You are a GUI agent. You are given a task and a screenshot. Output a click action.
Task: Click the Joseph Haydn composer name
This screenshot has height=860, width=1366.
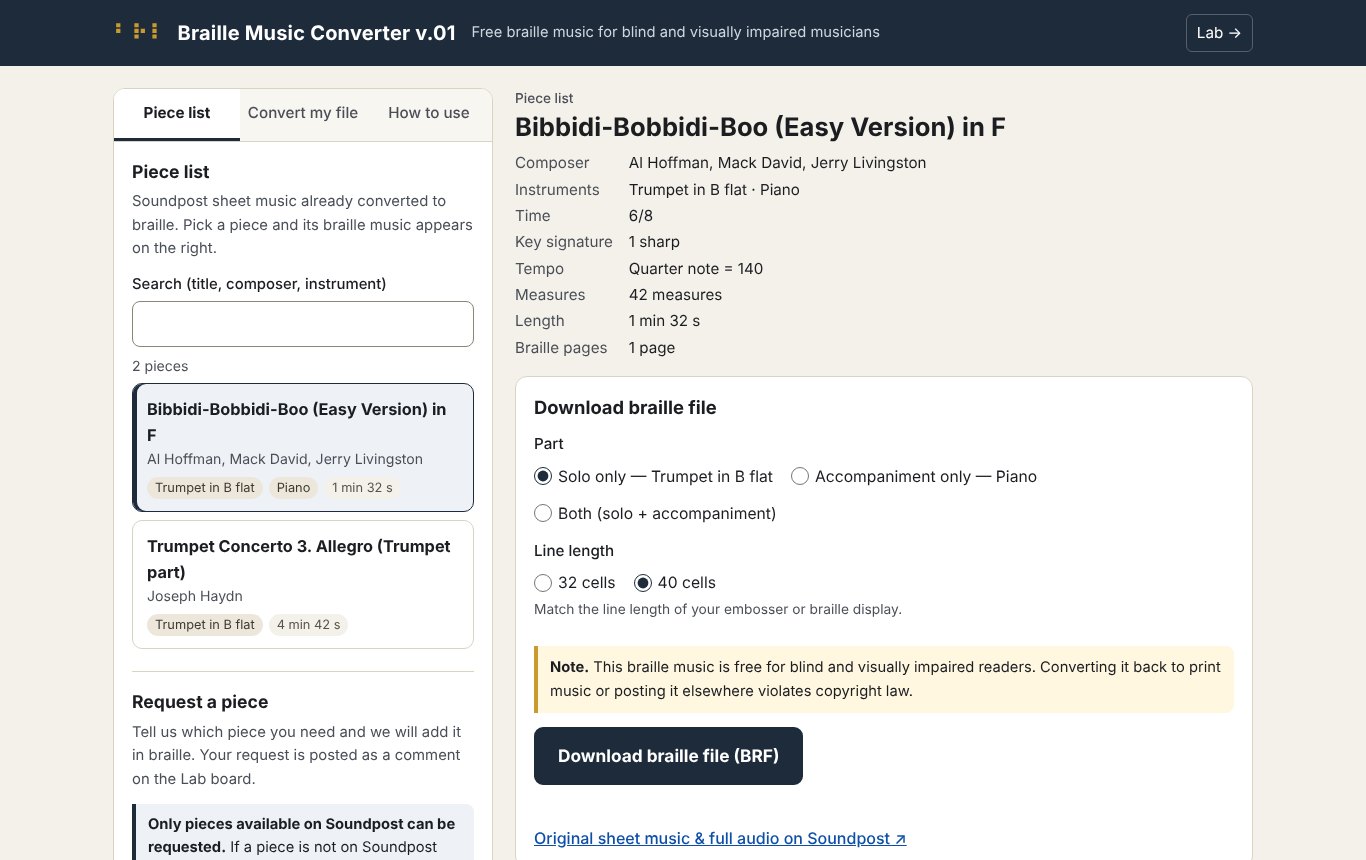195,596
